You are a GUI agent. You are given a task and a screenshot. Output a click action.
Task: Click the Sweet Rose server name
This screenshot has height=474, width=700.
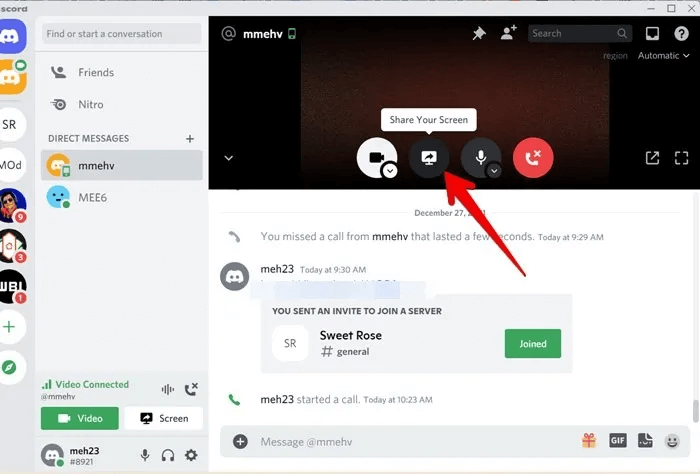coord(350,335)
